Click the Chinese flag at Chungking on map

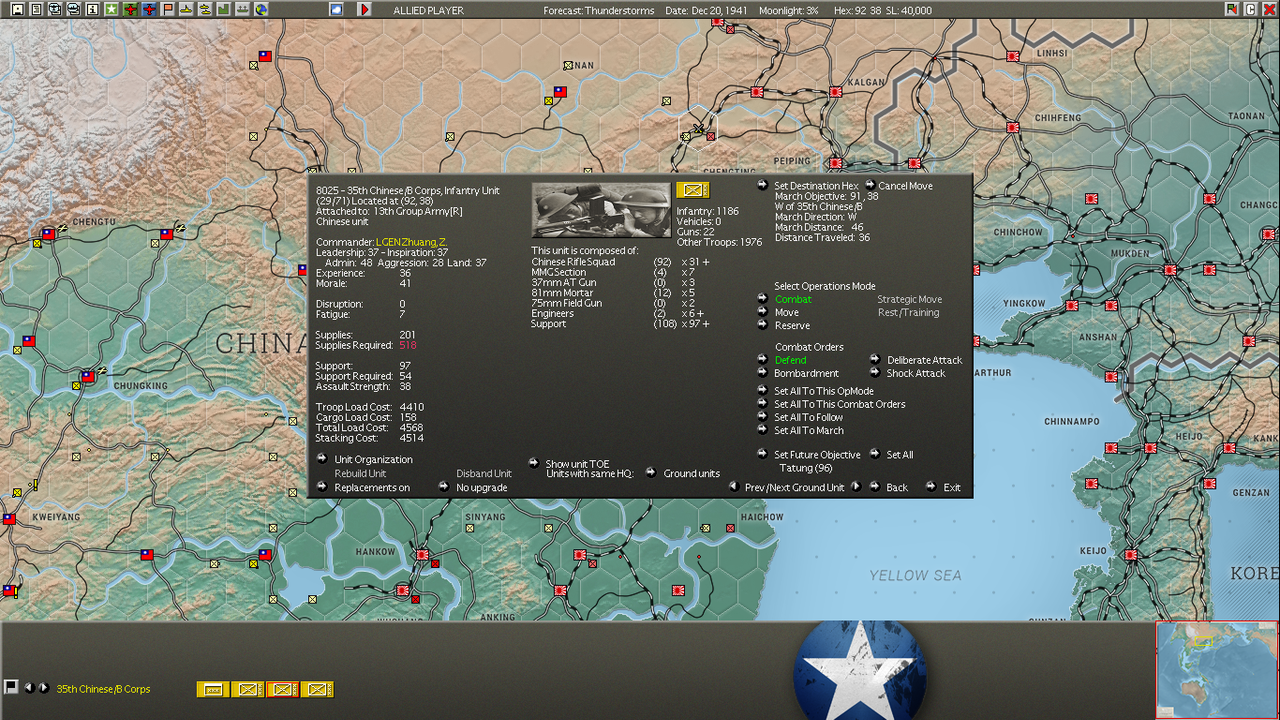[x=88, y=376]
